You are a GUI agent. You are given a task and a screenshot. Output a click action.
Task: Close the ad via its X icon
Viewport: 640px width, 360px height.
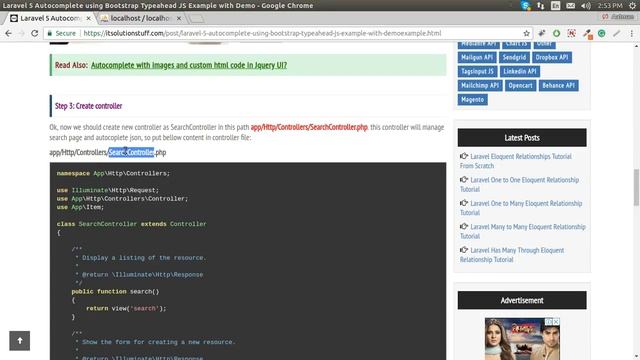coord(556,322)
